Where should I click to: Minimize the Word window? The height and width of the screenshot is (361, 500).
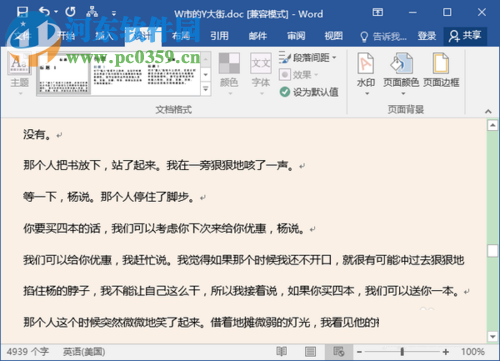[413, 12]
